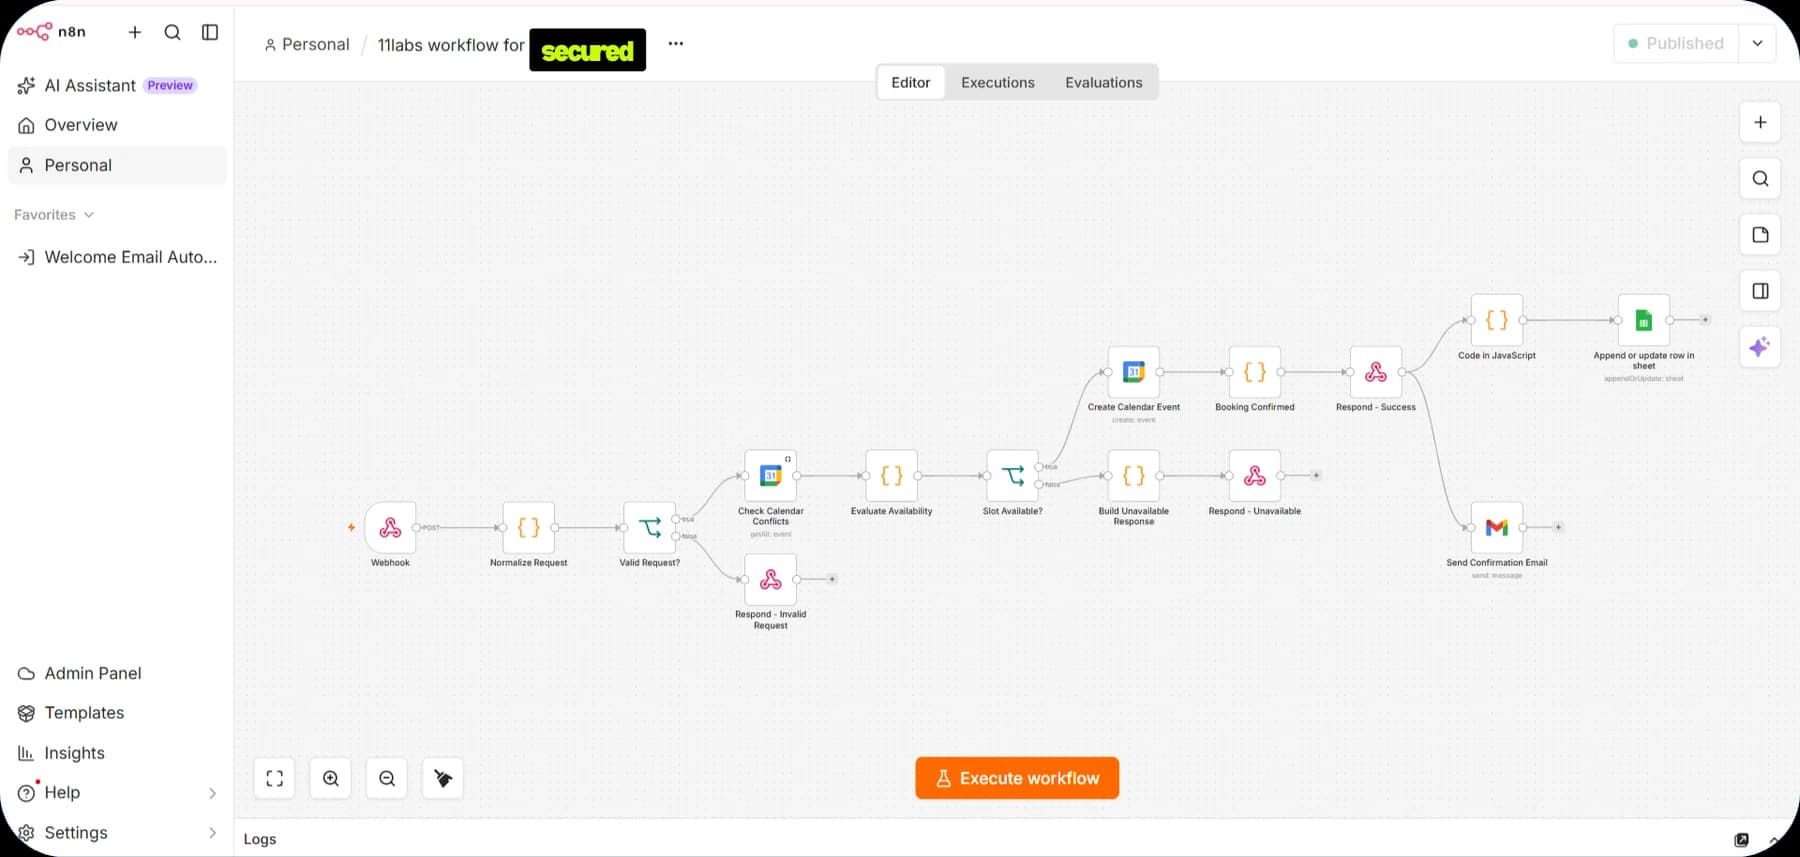
Task: Open the Logs panel
Action: click(260, 839)
